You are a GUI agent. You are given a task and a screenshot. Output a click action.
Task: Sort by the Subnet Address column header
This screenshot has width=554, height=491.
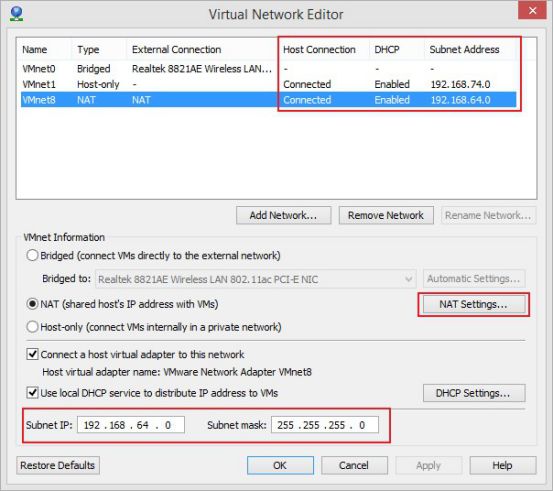[x=464, y=49]
